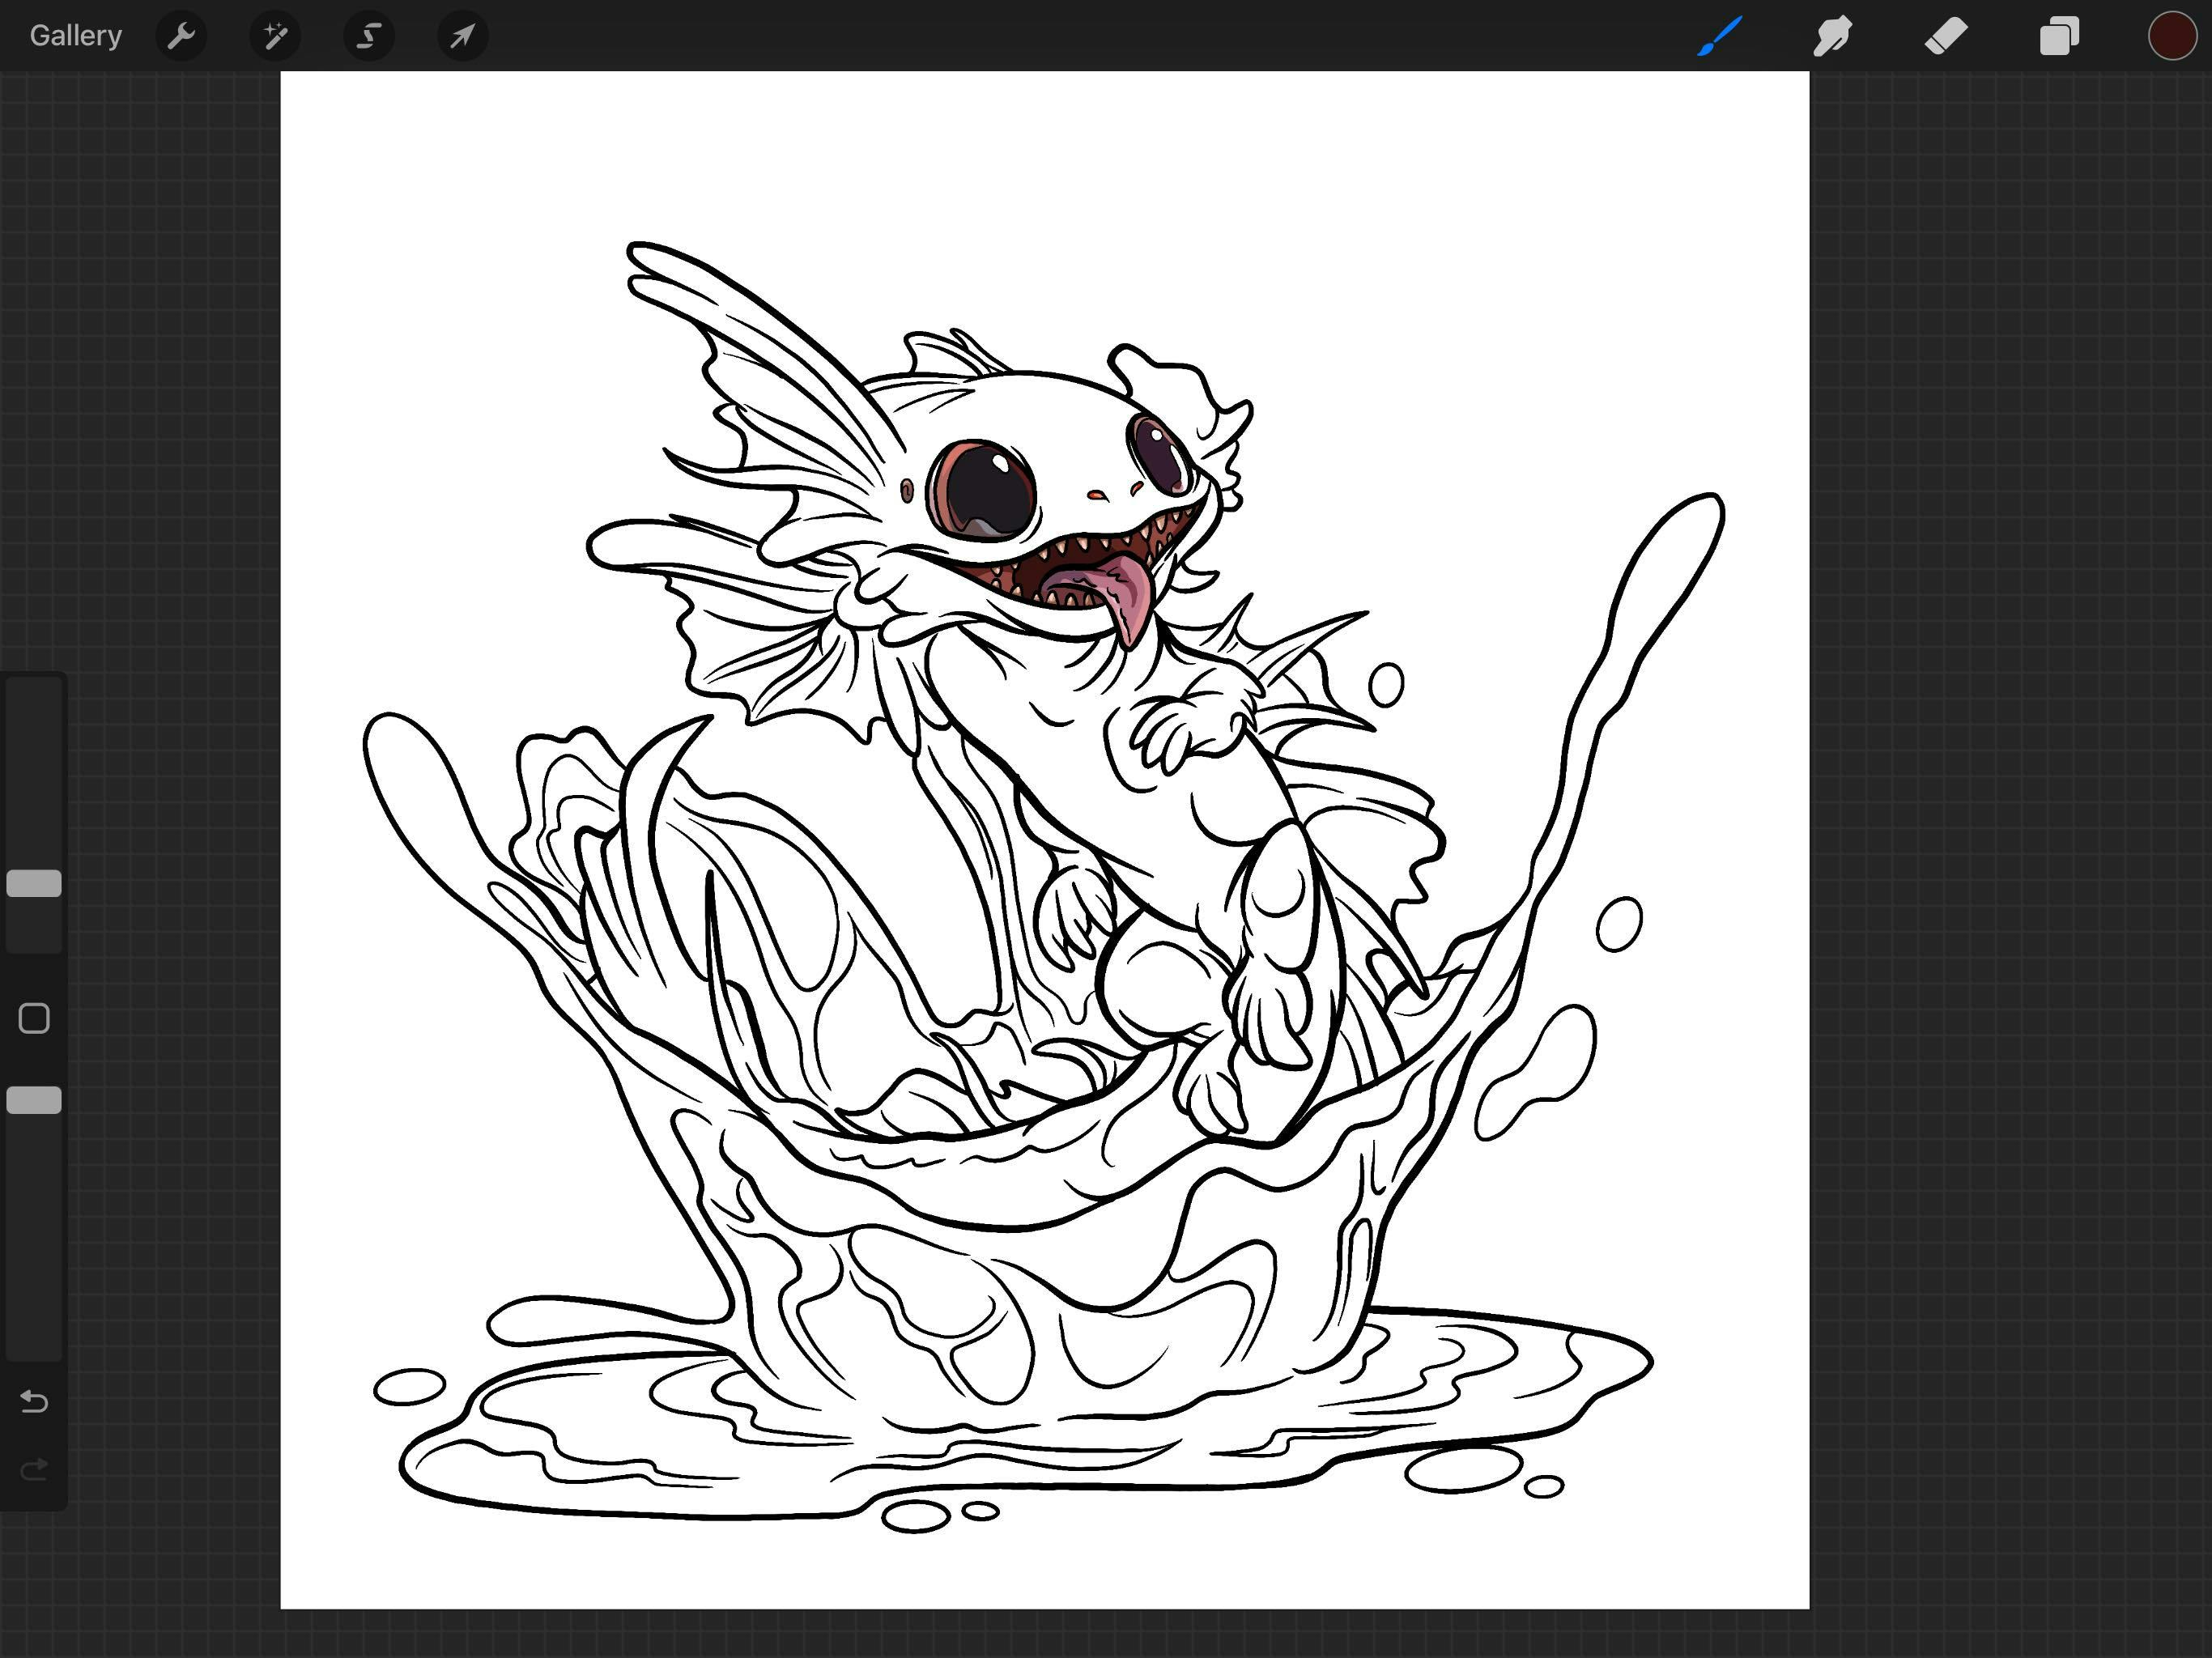Open the Adjustments magic wand menu
The width and height of the screenshot is (2212, 1658).
click(x=275, y=36)
